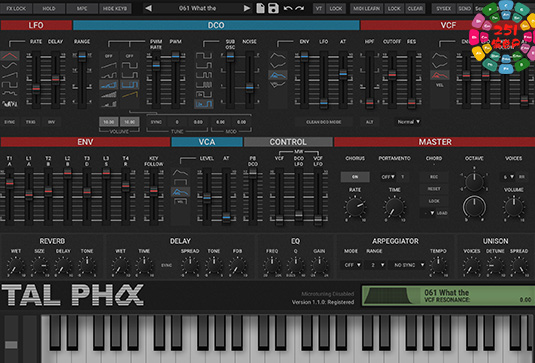535x363 pixels.
Task: Click the new preset page icon
Action: pos(260,9)
